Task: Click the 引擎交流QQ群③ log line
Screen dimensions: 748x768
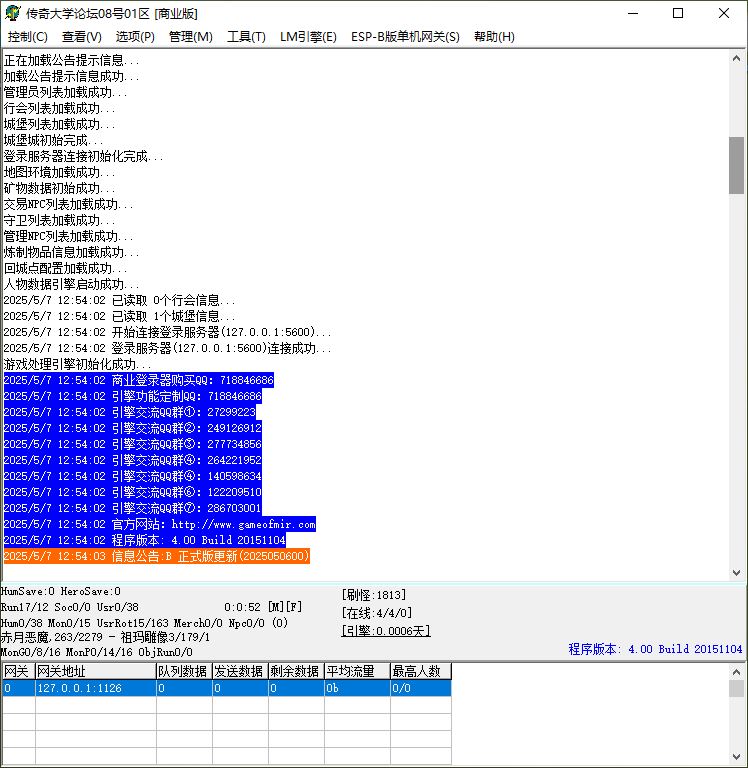Action: coord(133,444)
